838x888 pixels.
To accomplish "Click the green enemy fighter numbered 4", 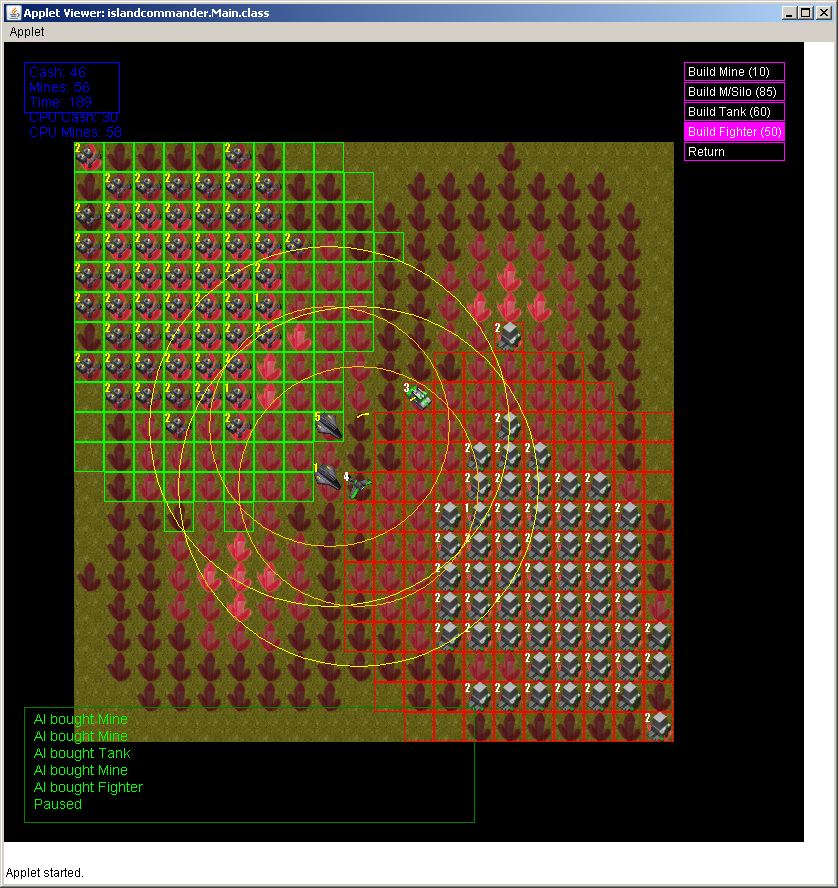I will click(358, 486).
